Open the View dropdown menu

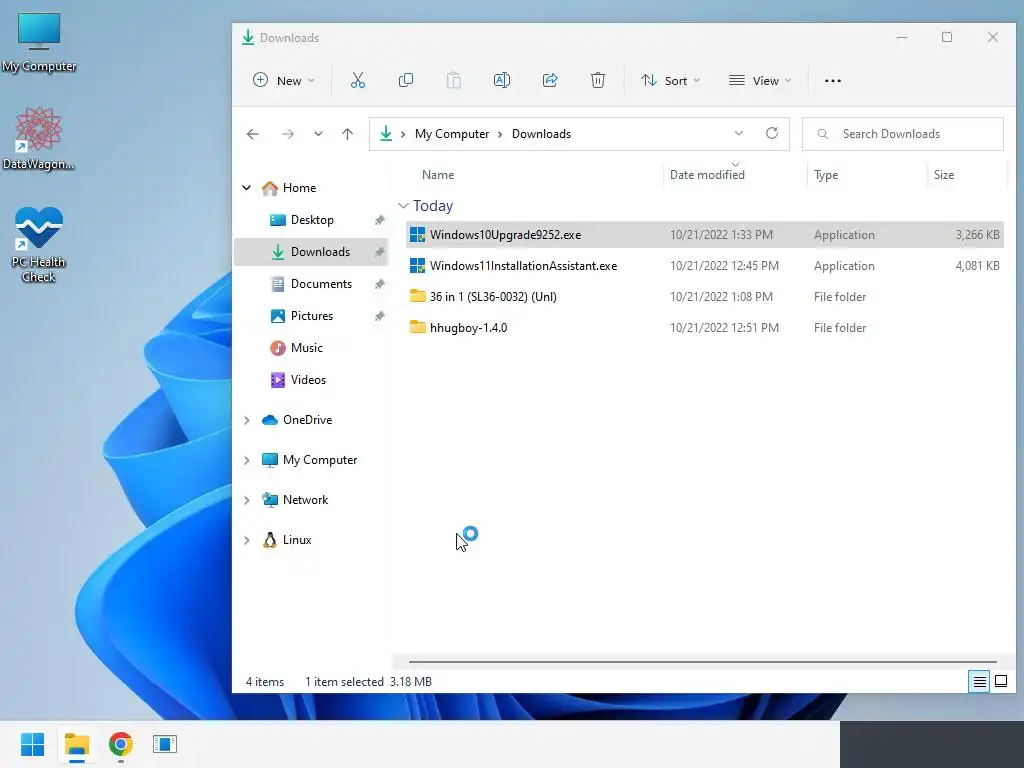click(x=760, y=80)
